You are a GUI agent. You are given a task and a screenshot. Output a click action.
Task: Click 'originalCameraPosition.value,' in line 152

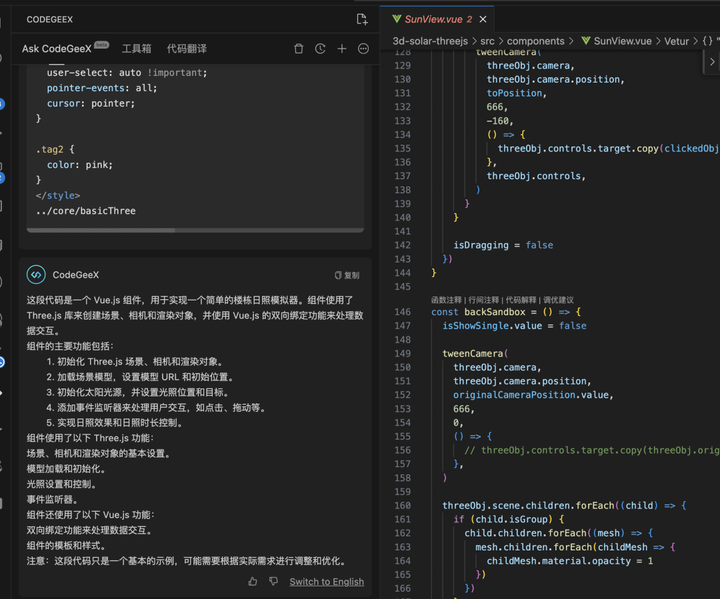533,395
